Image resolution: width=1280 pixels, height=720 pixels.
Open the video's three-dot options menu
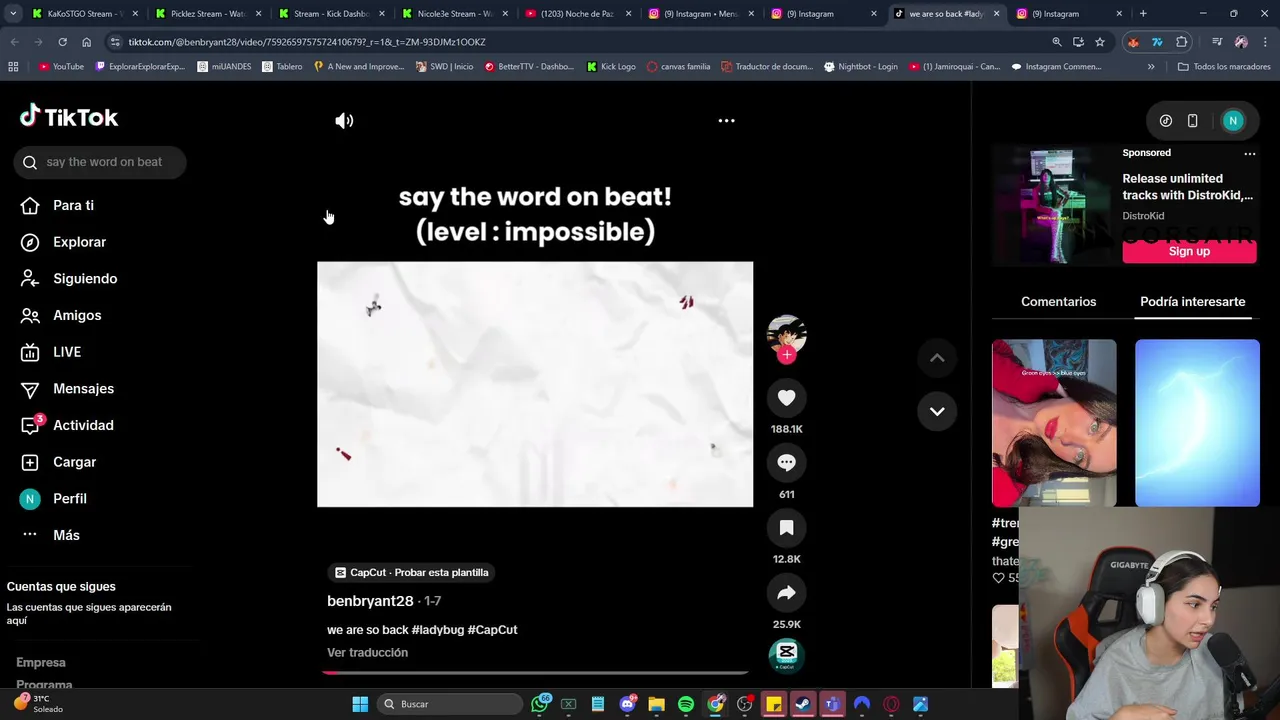pos(727,121)
